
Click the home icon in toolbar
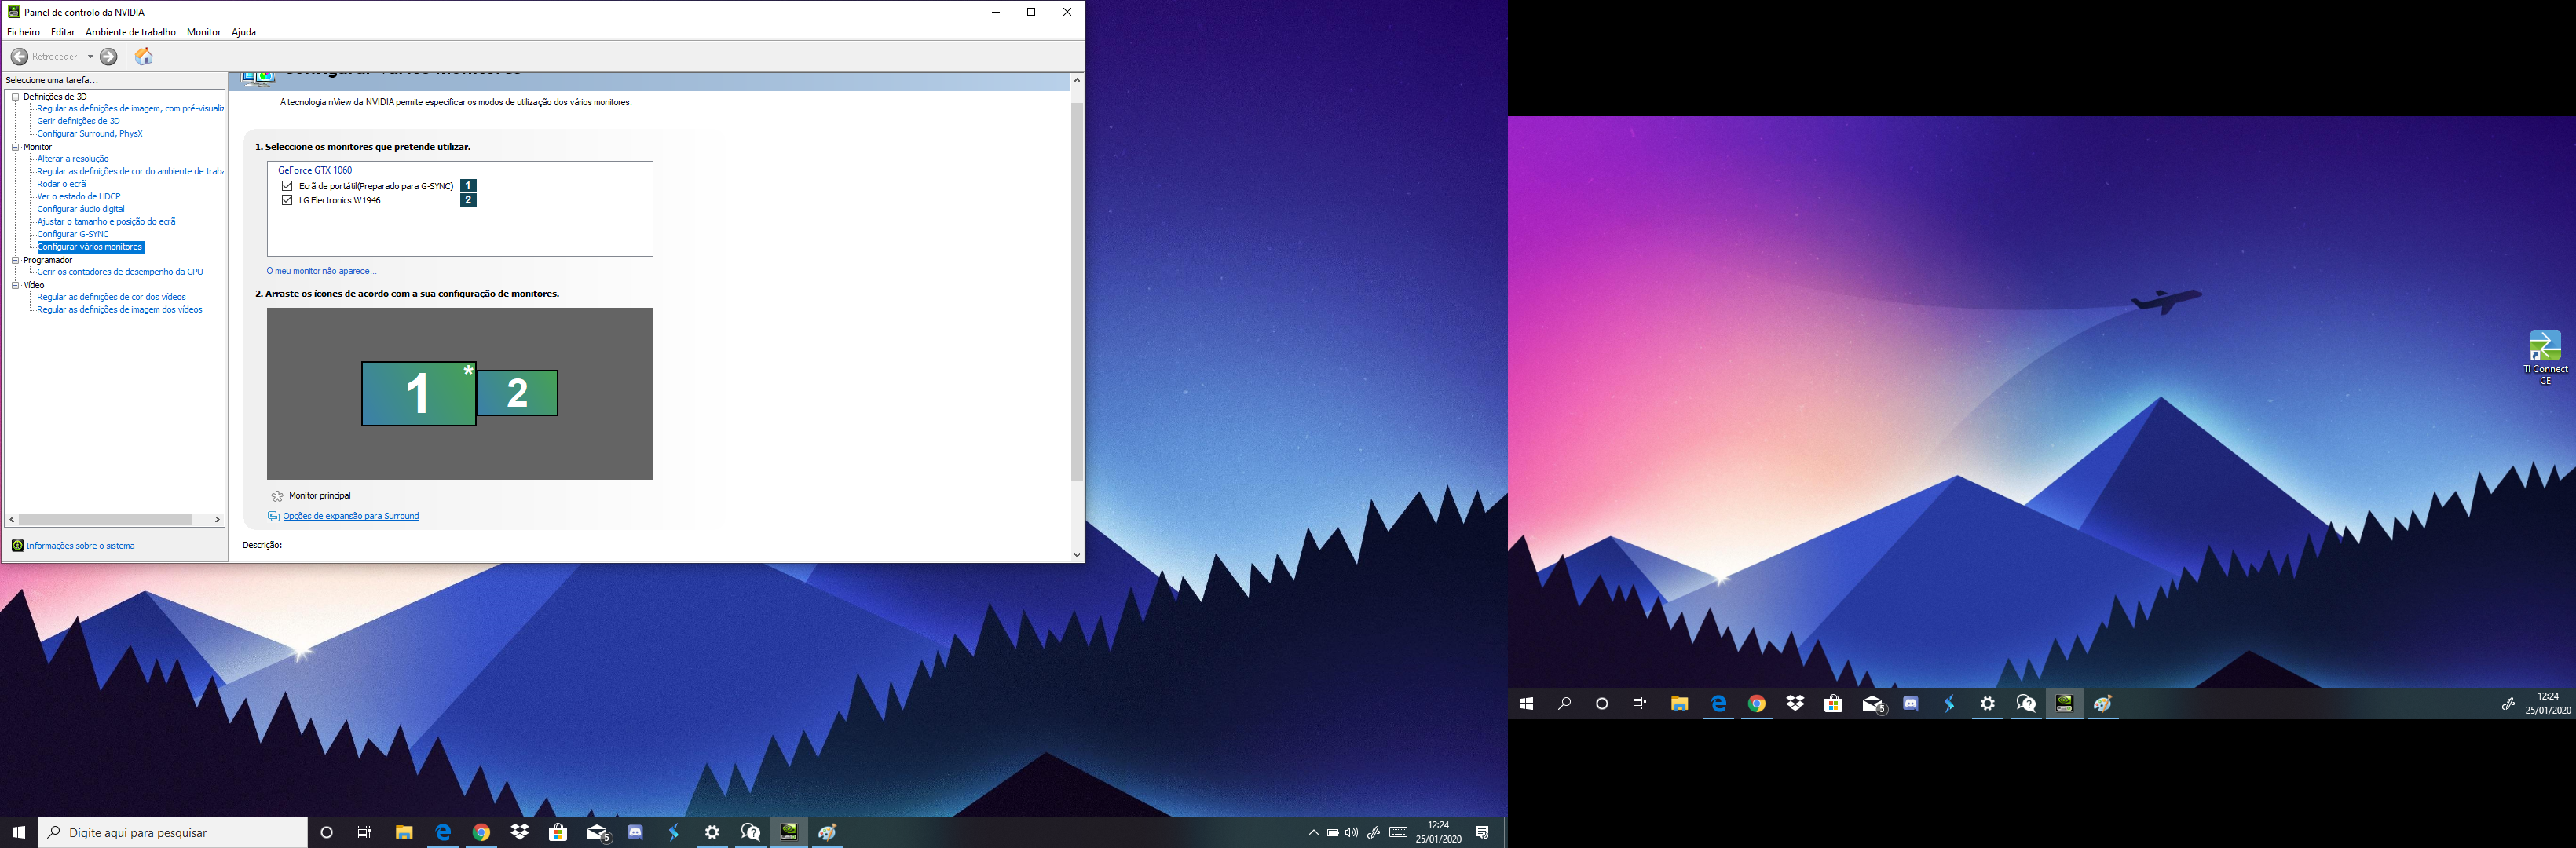[144, 57]
